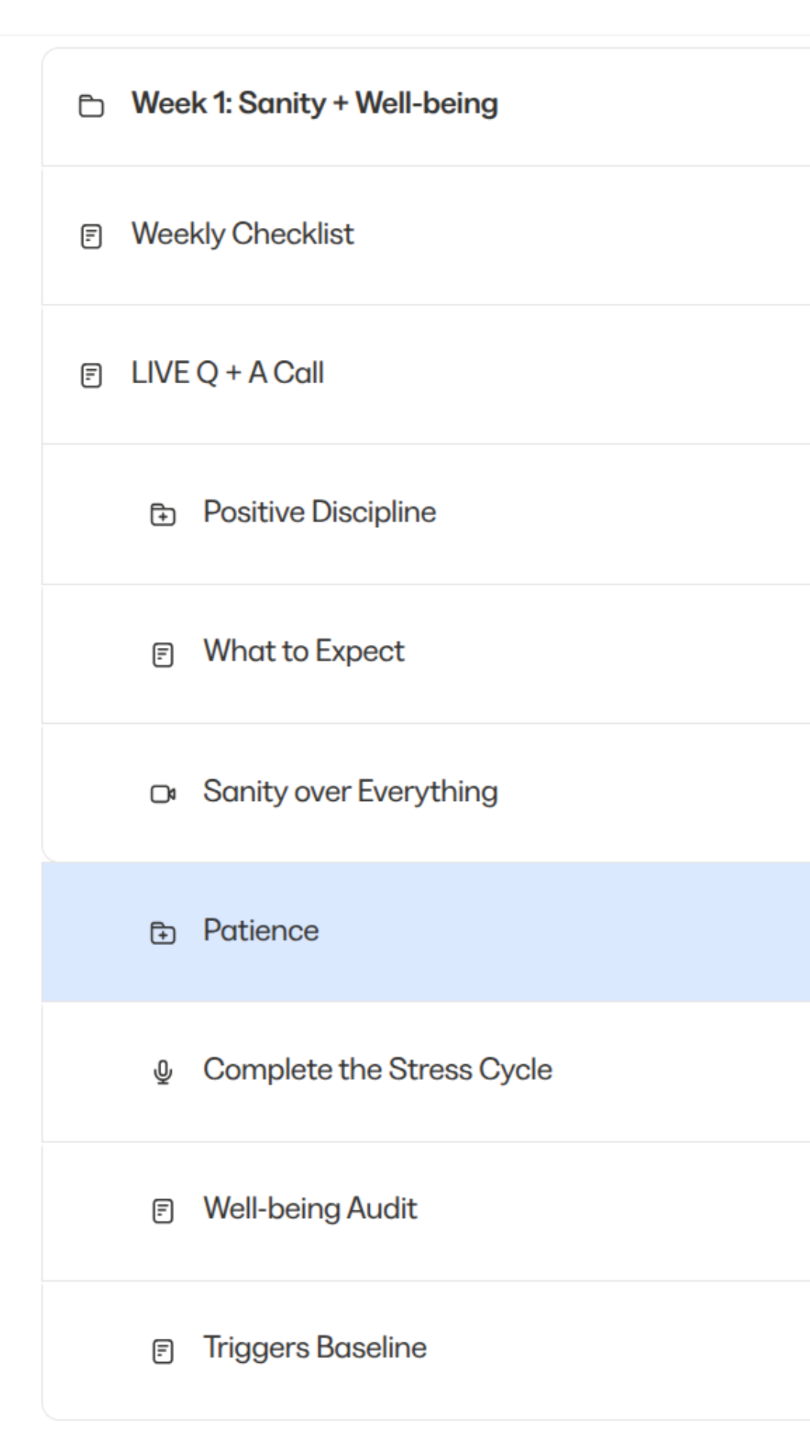Image resolution: width=810 pixels, height=1440 pixels.
Task: Click the document icon beside What to Expect
Action: pos(162,655)
